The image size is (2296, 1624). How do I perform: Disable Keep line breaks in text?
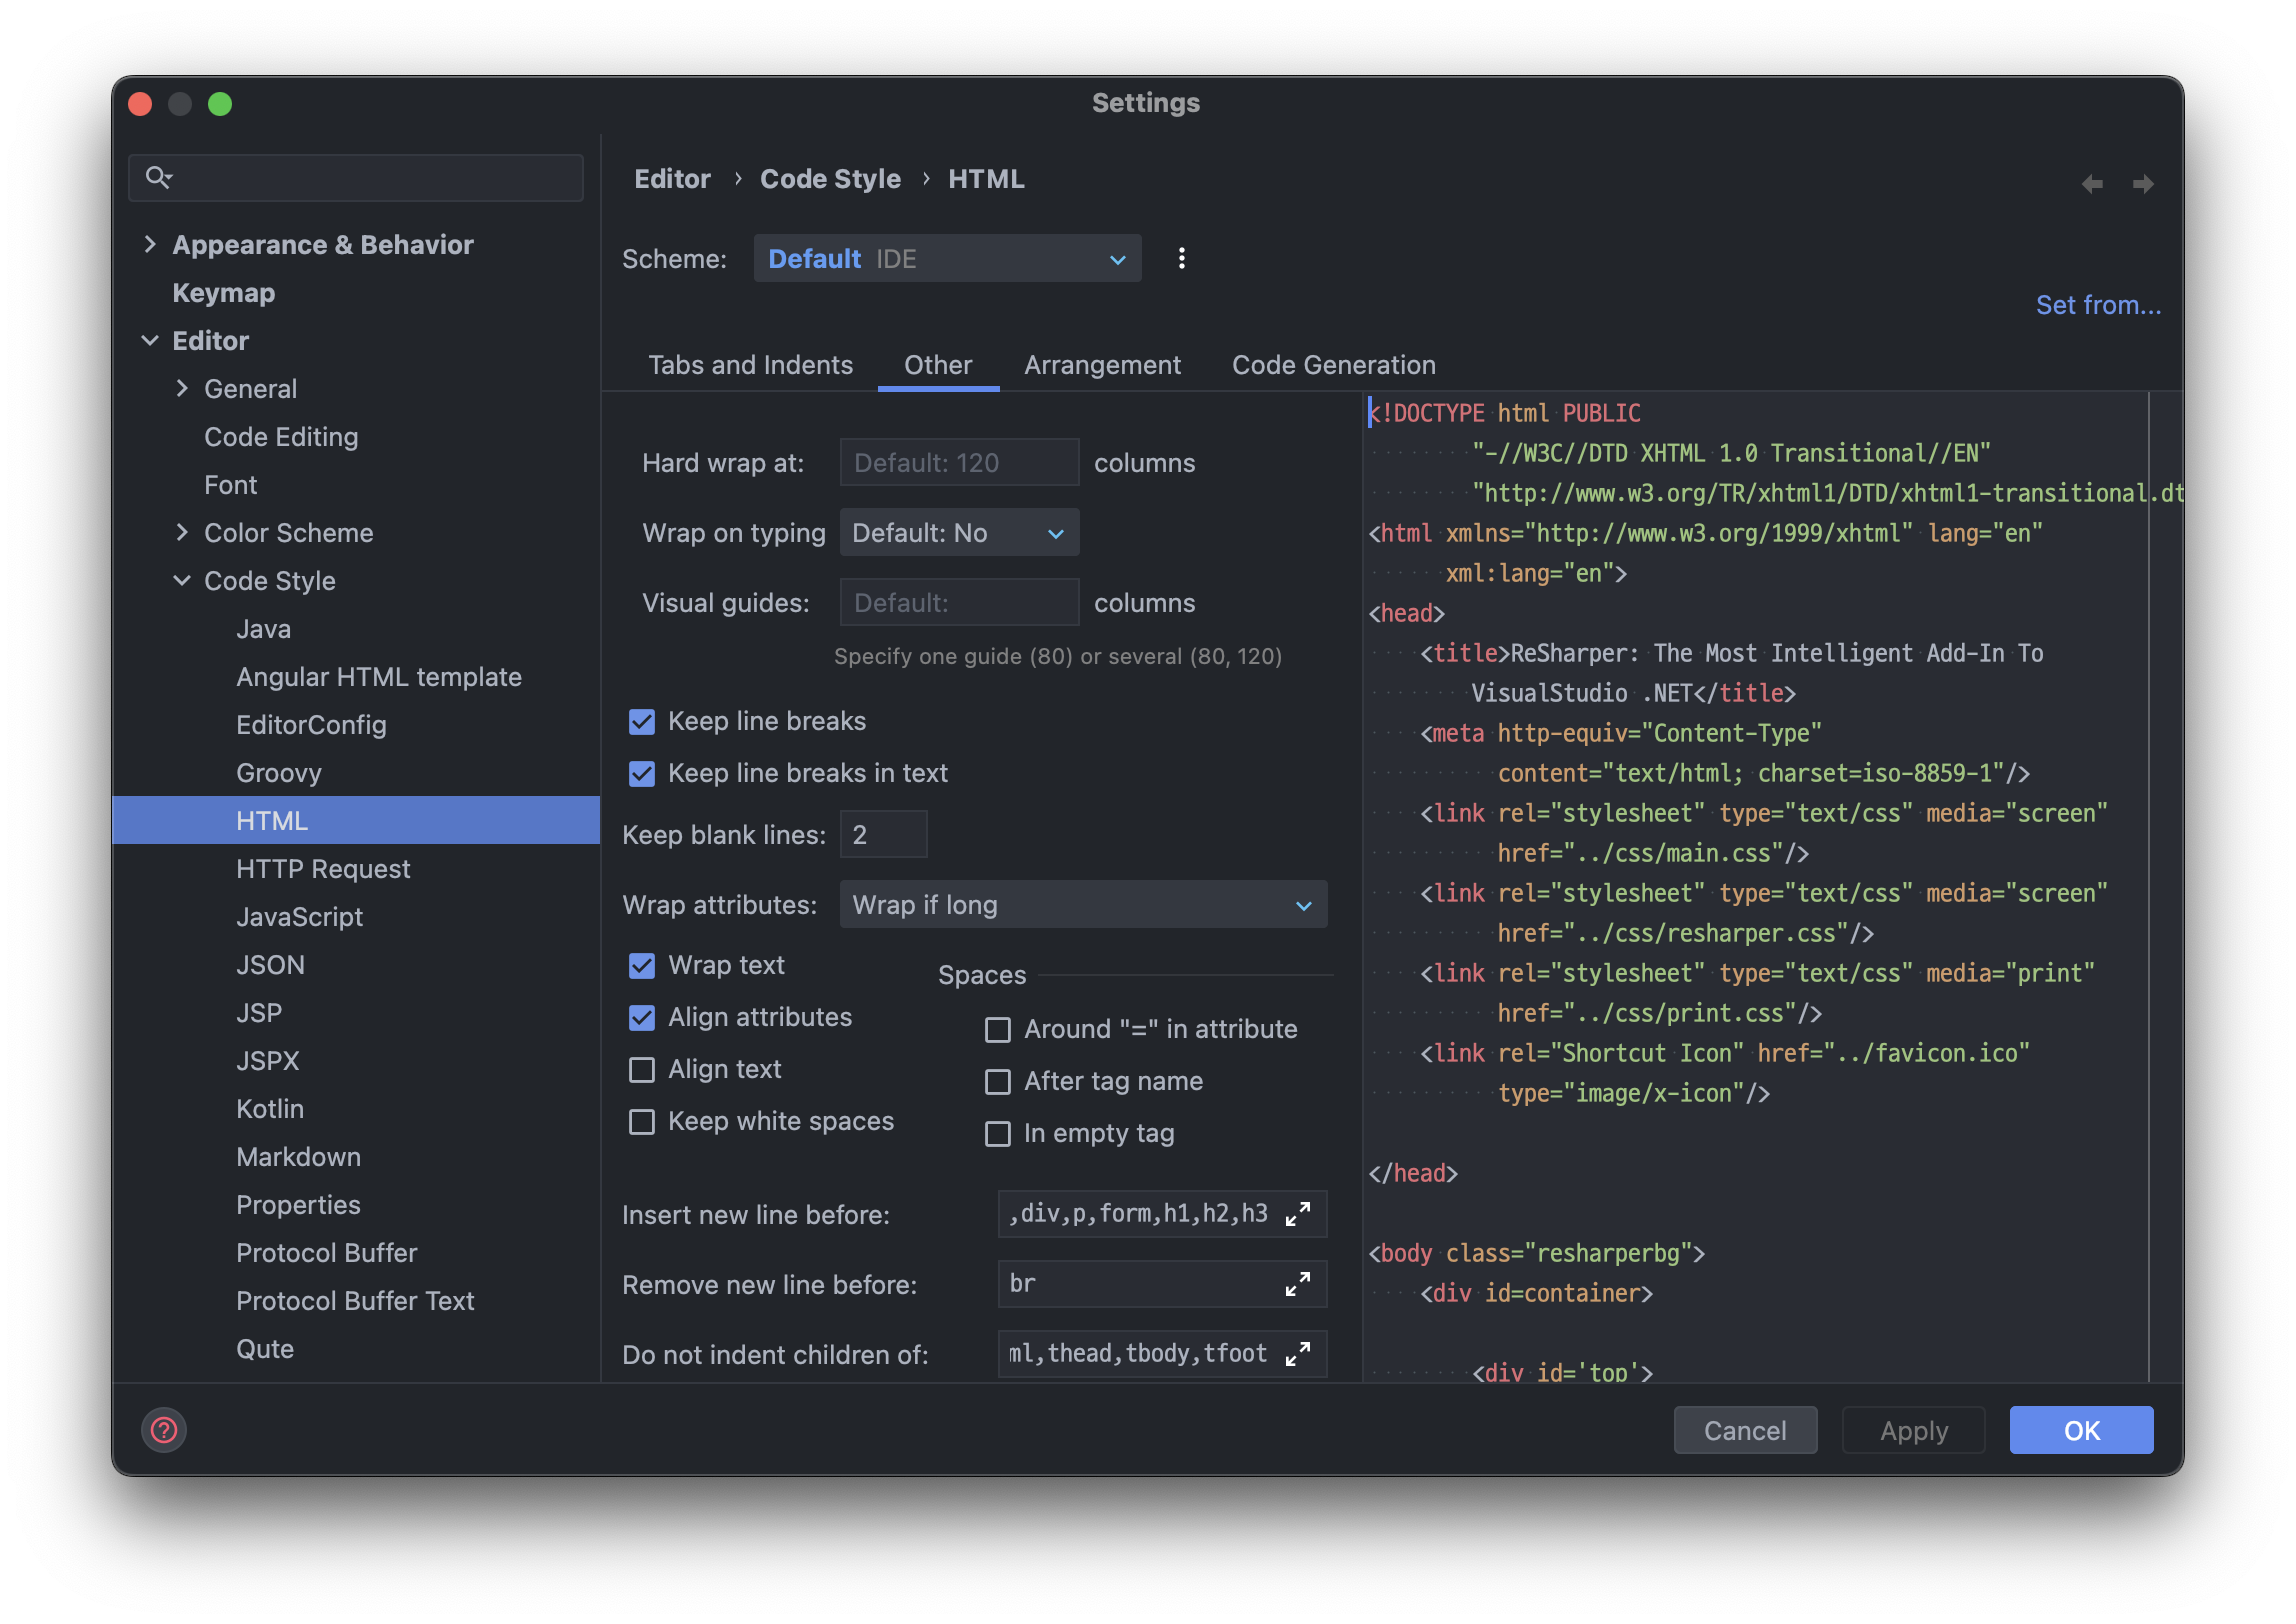click(642, 773)
